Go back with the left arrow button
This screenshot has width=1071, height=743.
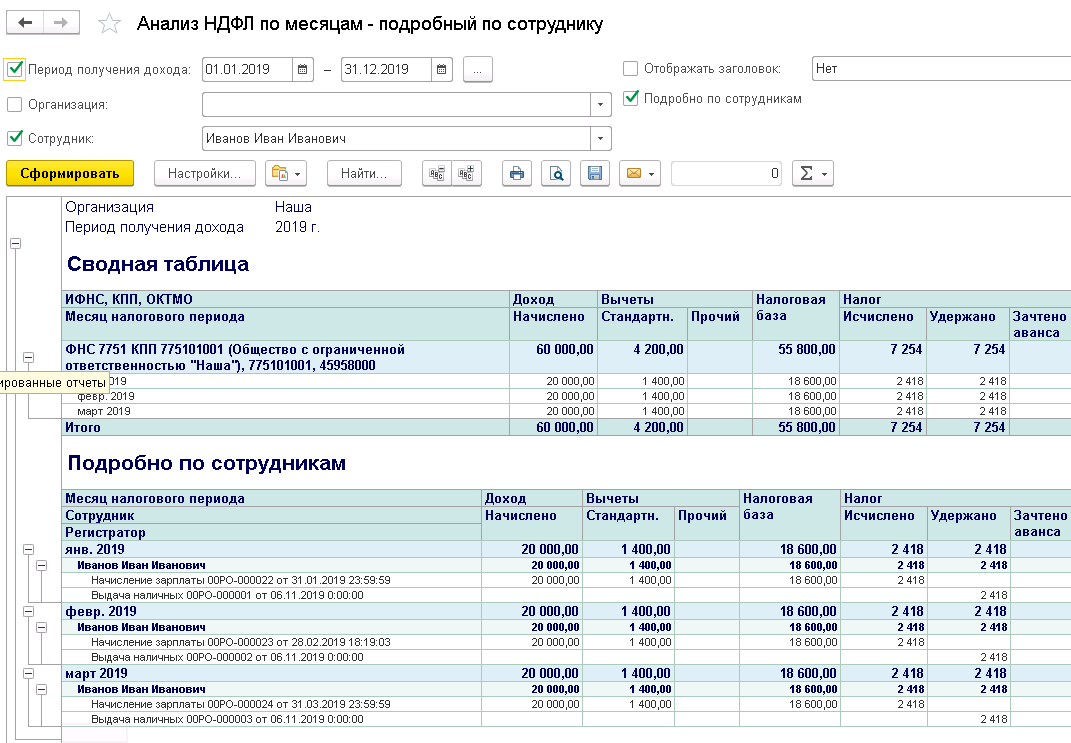coord(25,23)
